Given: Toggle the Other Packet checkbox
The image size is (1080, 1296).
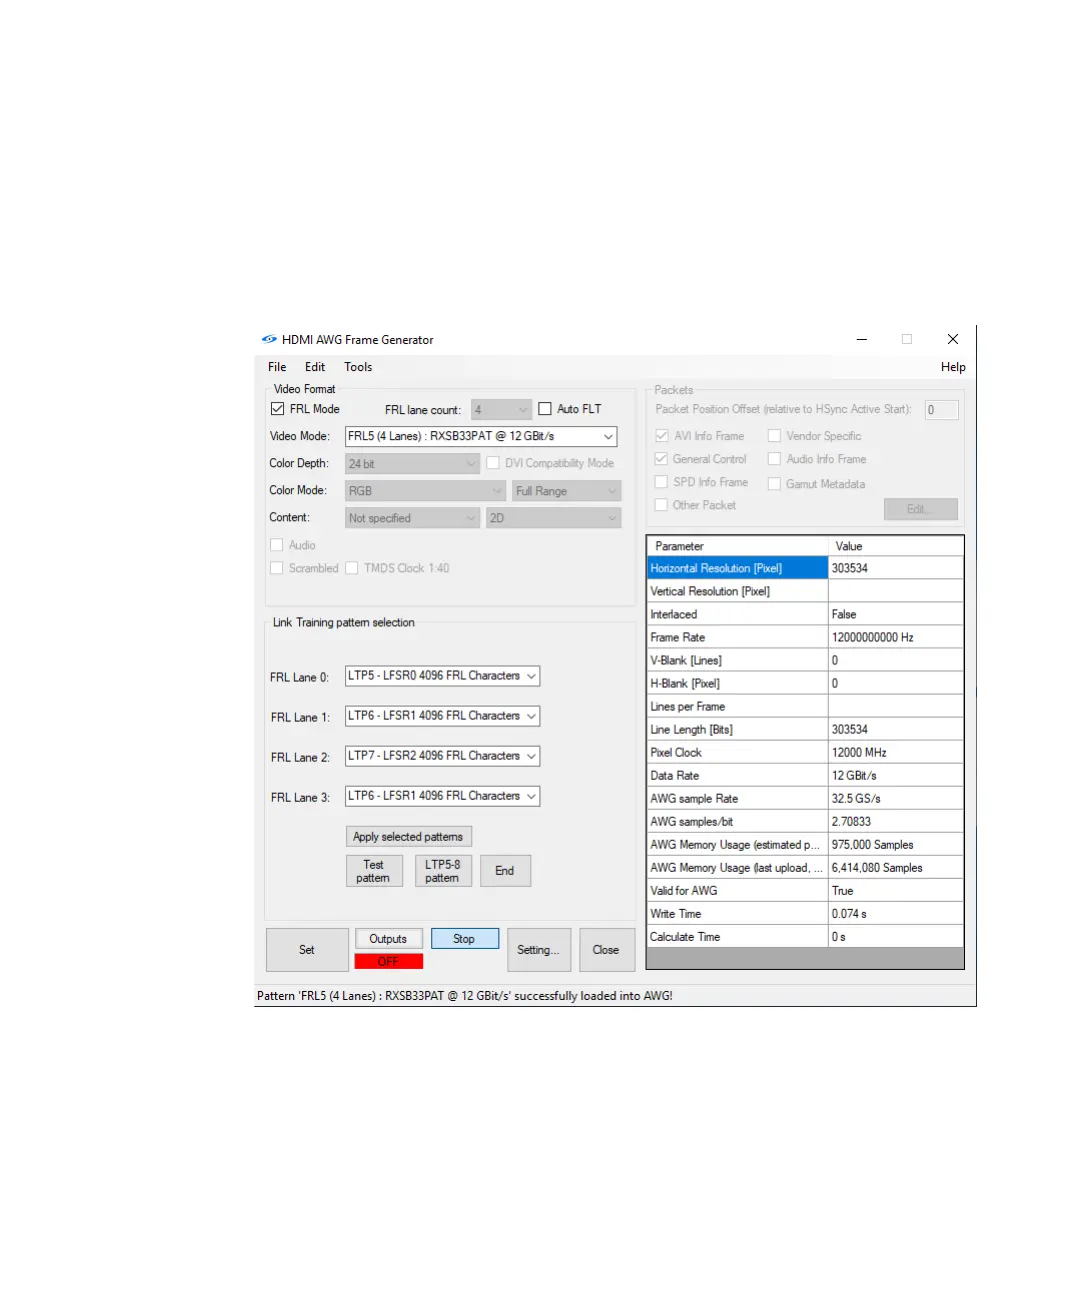Looking at the screenshot, I should point(661,505).
